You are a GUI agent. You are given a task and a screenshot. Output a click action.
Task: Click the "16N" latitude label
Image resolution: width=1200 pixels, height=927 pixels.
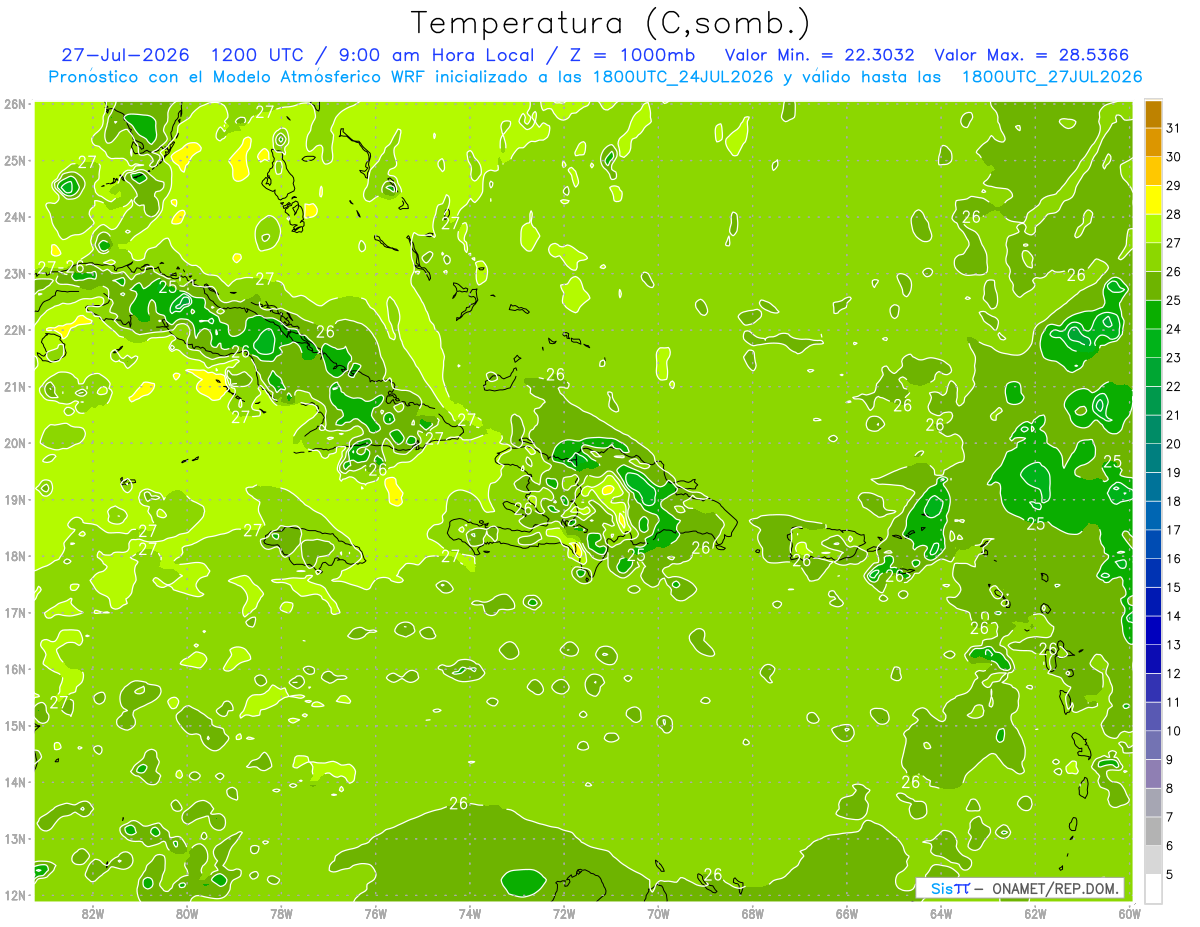pos(15,669)
